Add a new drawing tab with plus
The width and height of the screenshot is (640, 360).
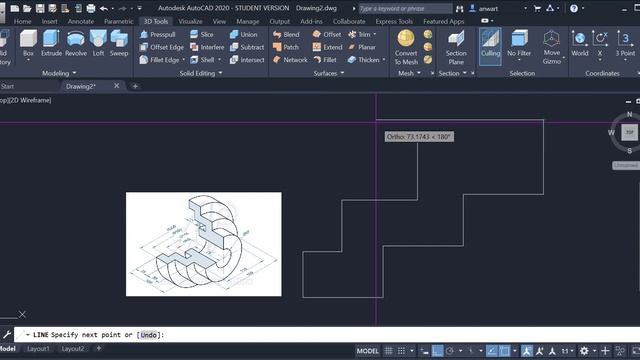click(135, 86)
